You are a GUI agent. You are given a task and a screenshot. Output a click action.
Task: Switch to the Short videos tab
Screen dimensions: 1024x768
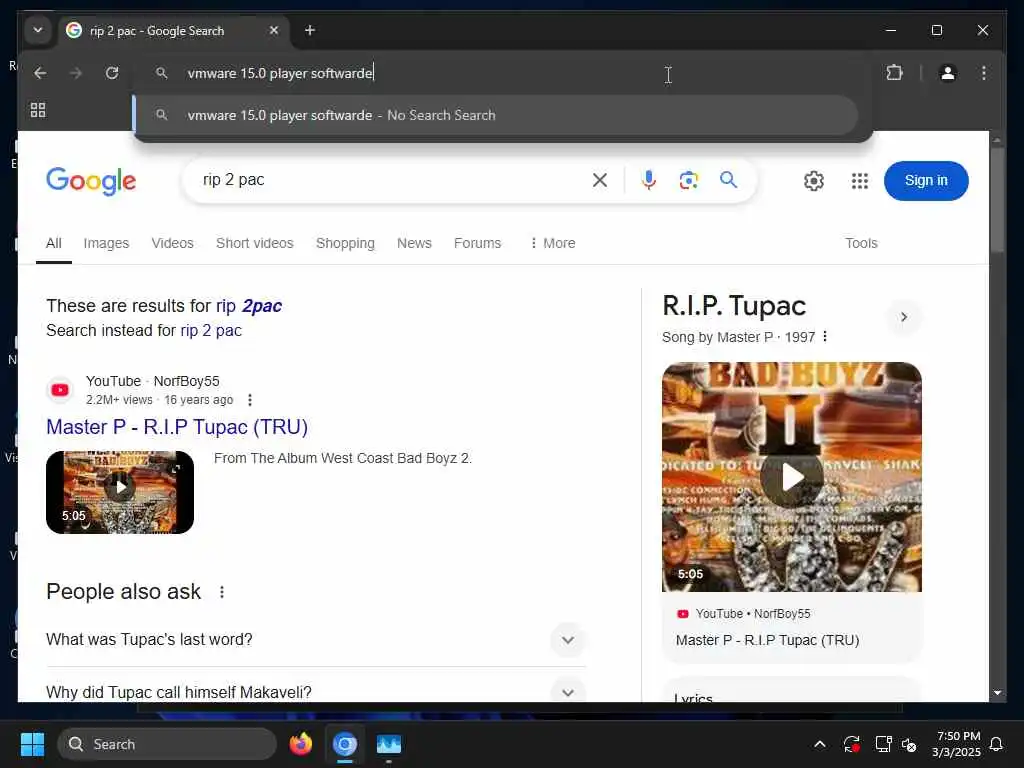[255, 243]
